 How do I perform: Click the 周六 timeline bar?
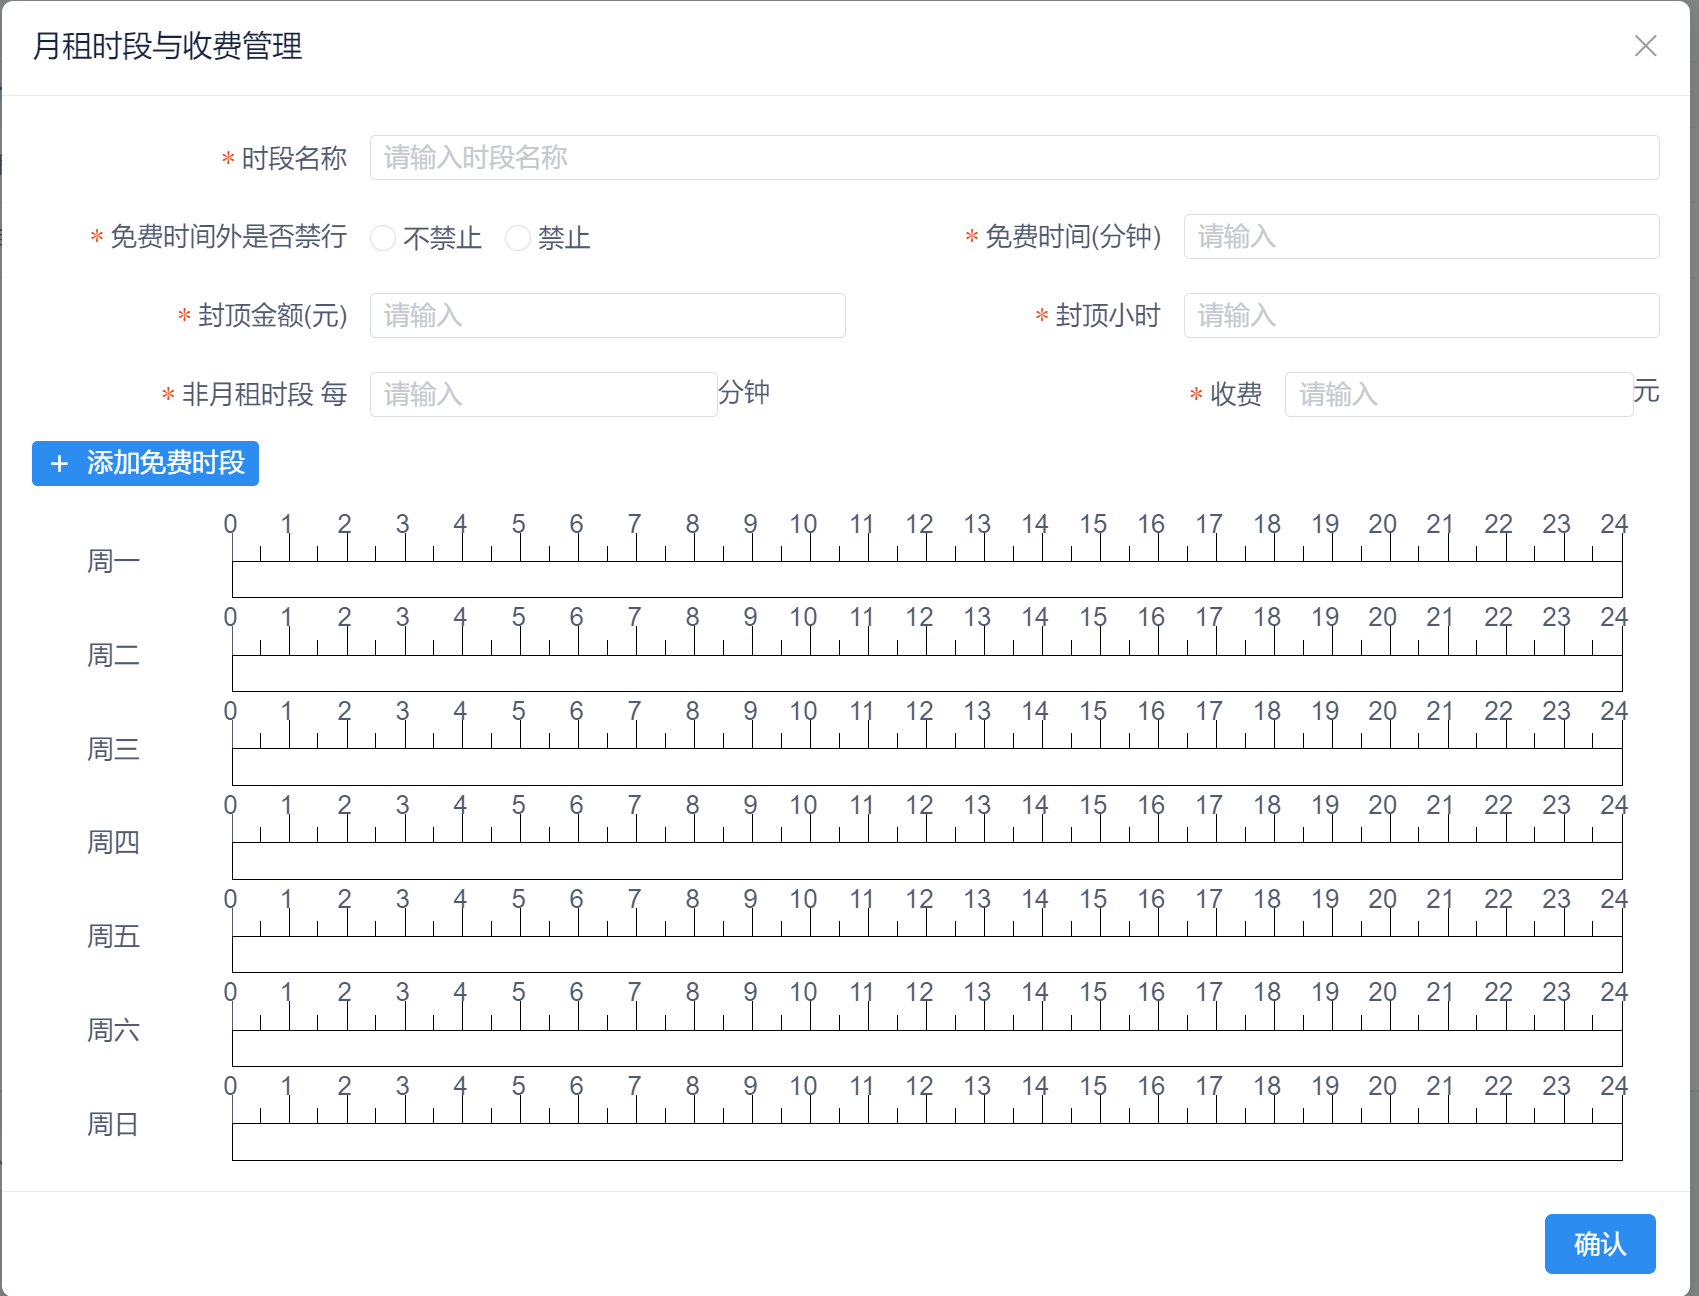(x=927, y=1048)
